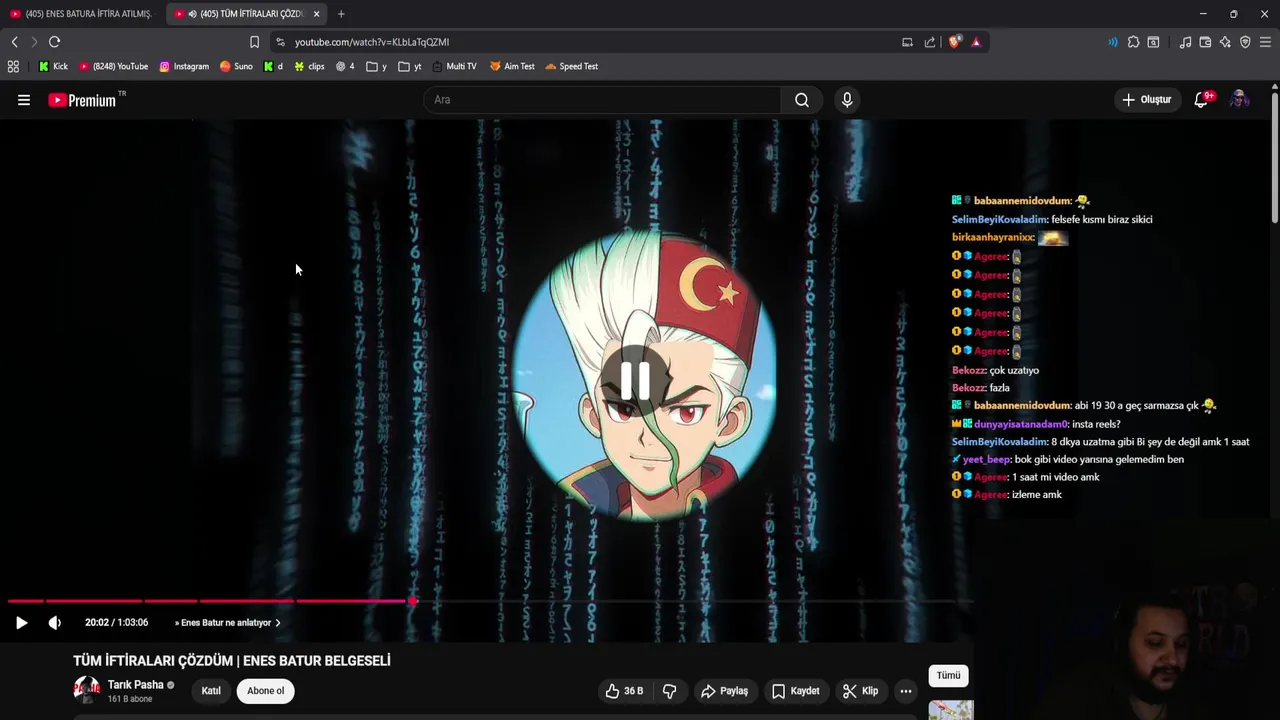
Task: Click the recommended video thumbnail below Tümü
Action: tap(951, 710)
